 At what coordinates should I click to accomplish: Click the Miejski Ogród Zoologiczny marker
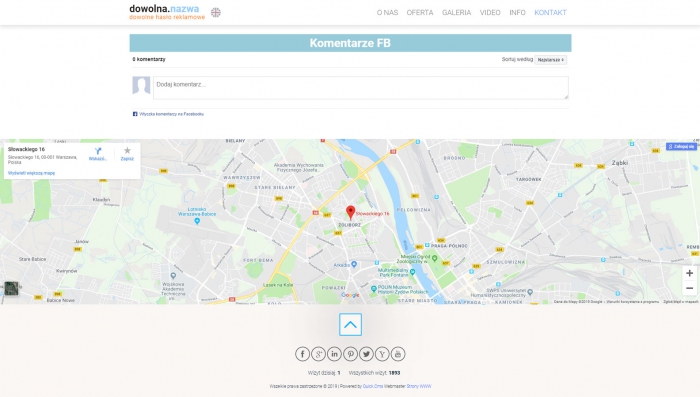(434, 258)
